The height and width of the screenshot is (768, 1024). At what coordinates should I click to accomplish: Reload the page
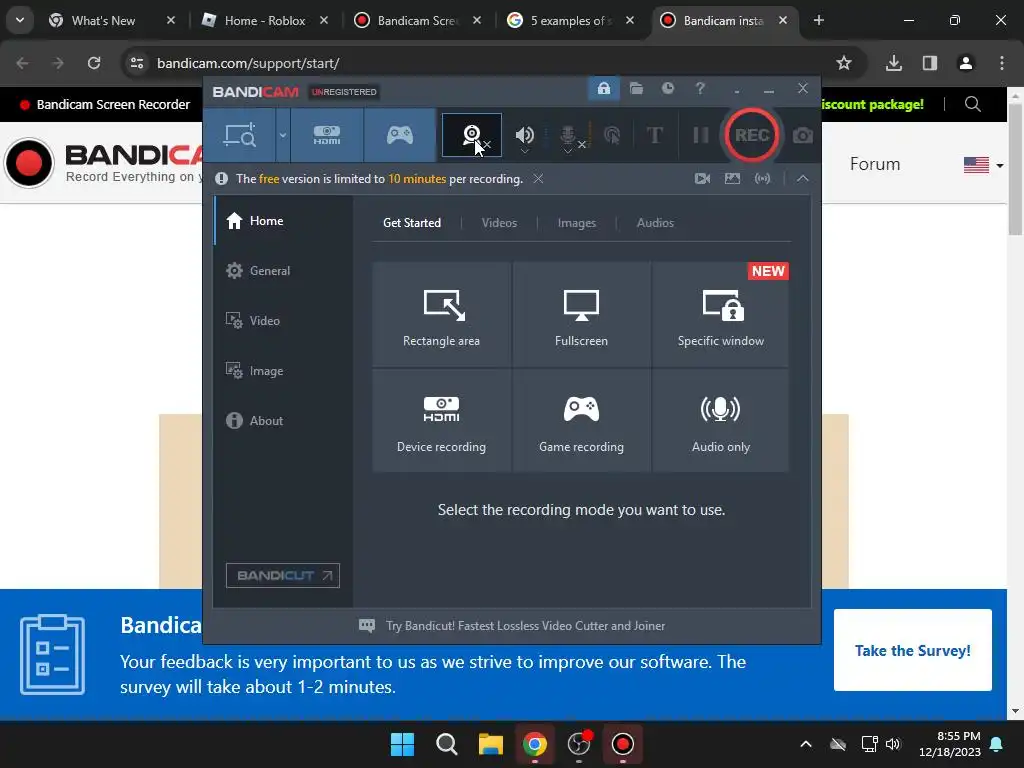point(94,63)
